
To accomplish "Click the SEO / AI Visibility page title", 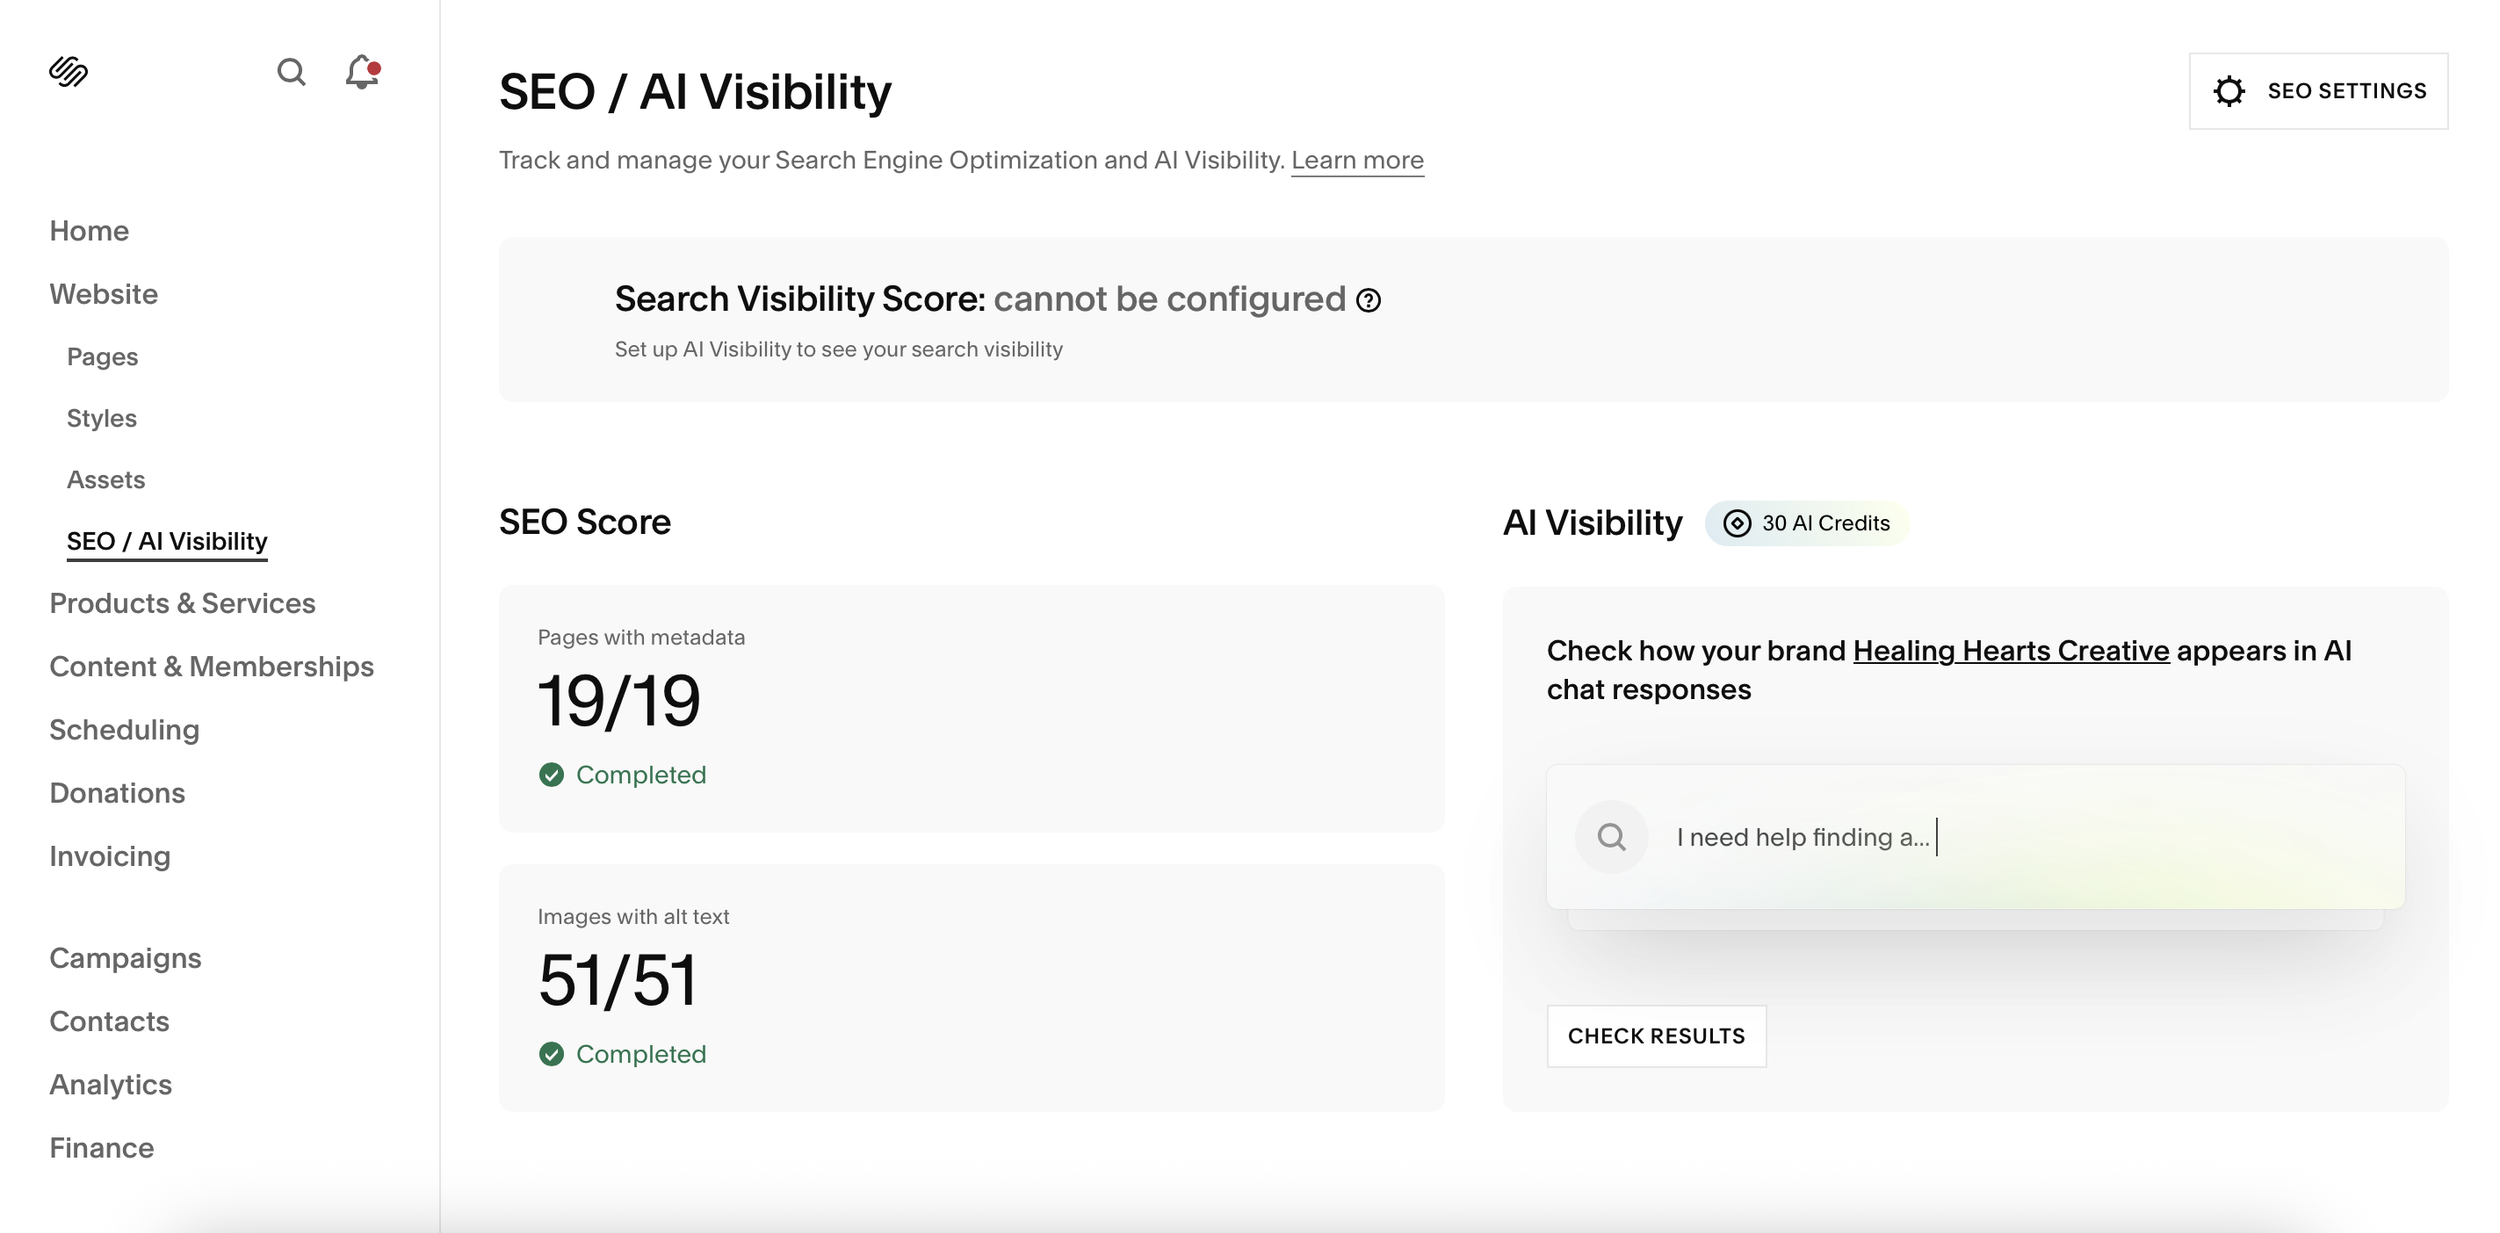I will [x=695, y=92].
